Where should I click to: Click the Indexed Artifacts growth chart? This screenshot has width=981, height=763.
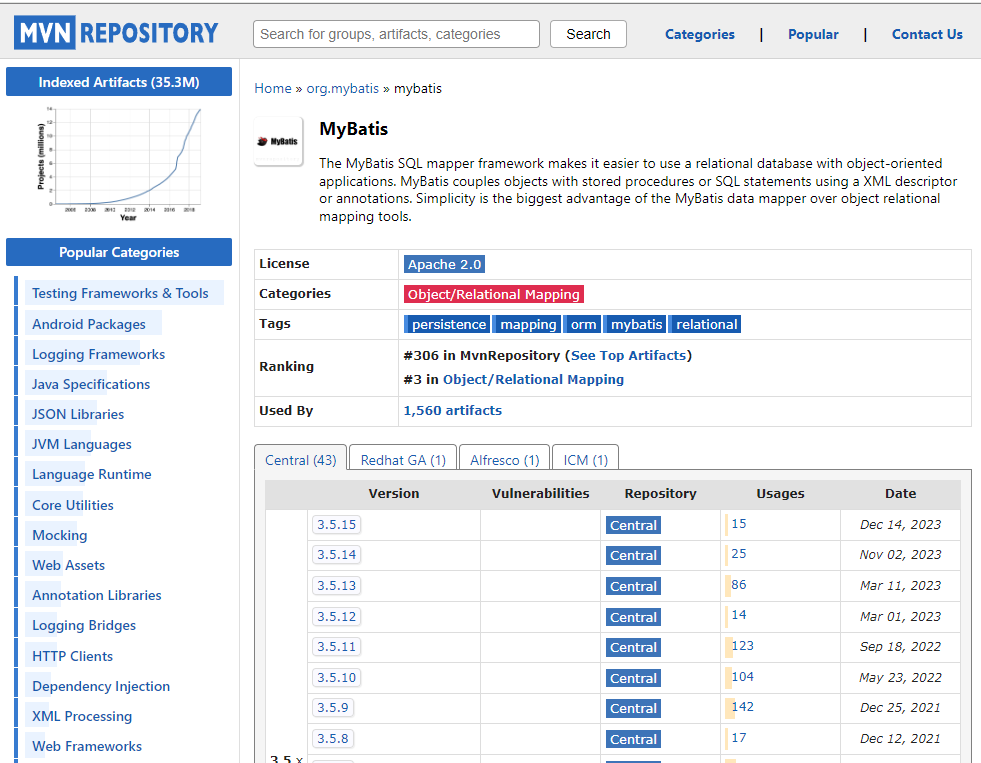[x=119, y=164]
